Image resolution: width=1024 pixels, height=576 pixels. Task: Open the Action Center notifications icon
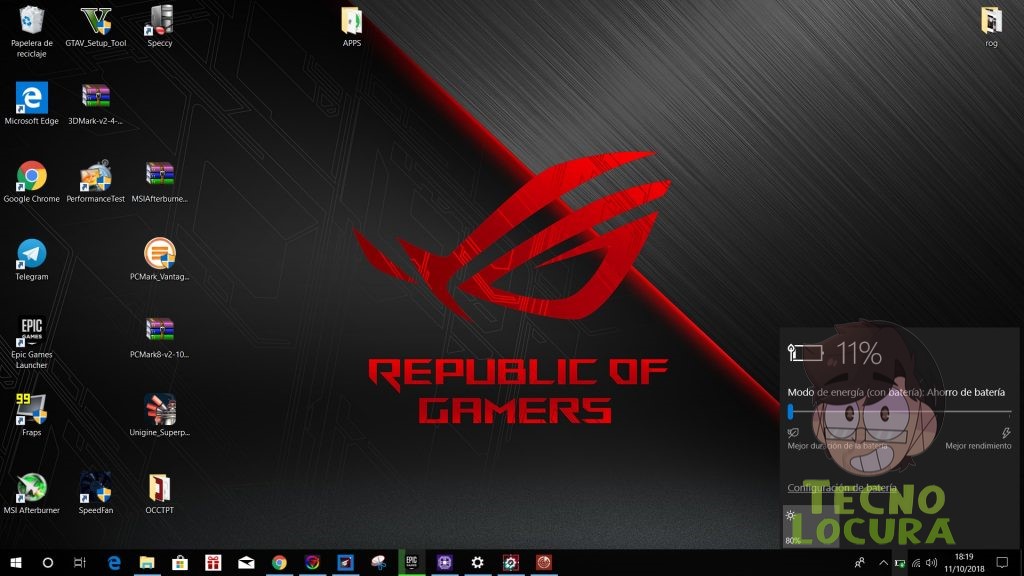tap(1002, 562)
